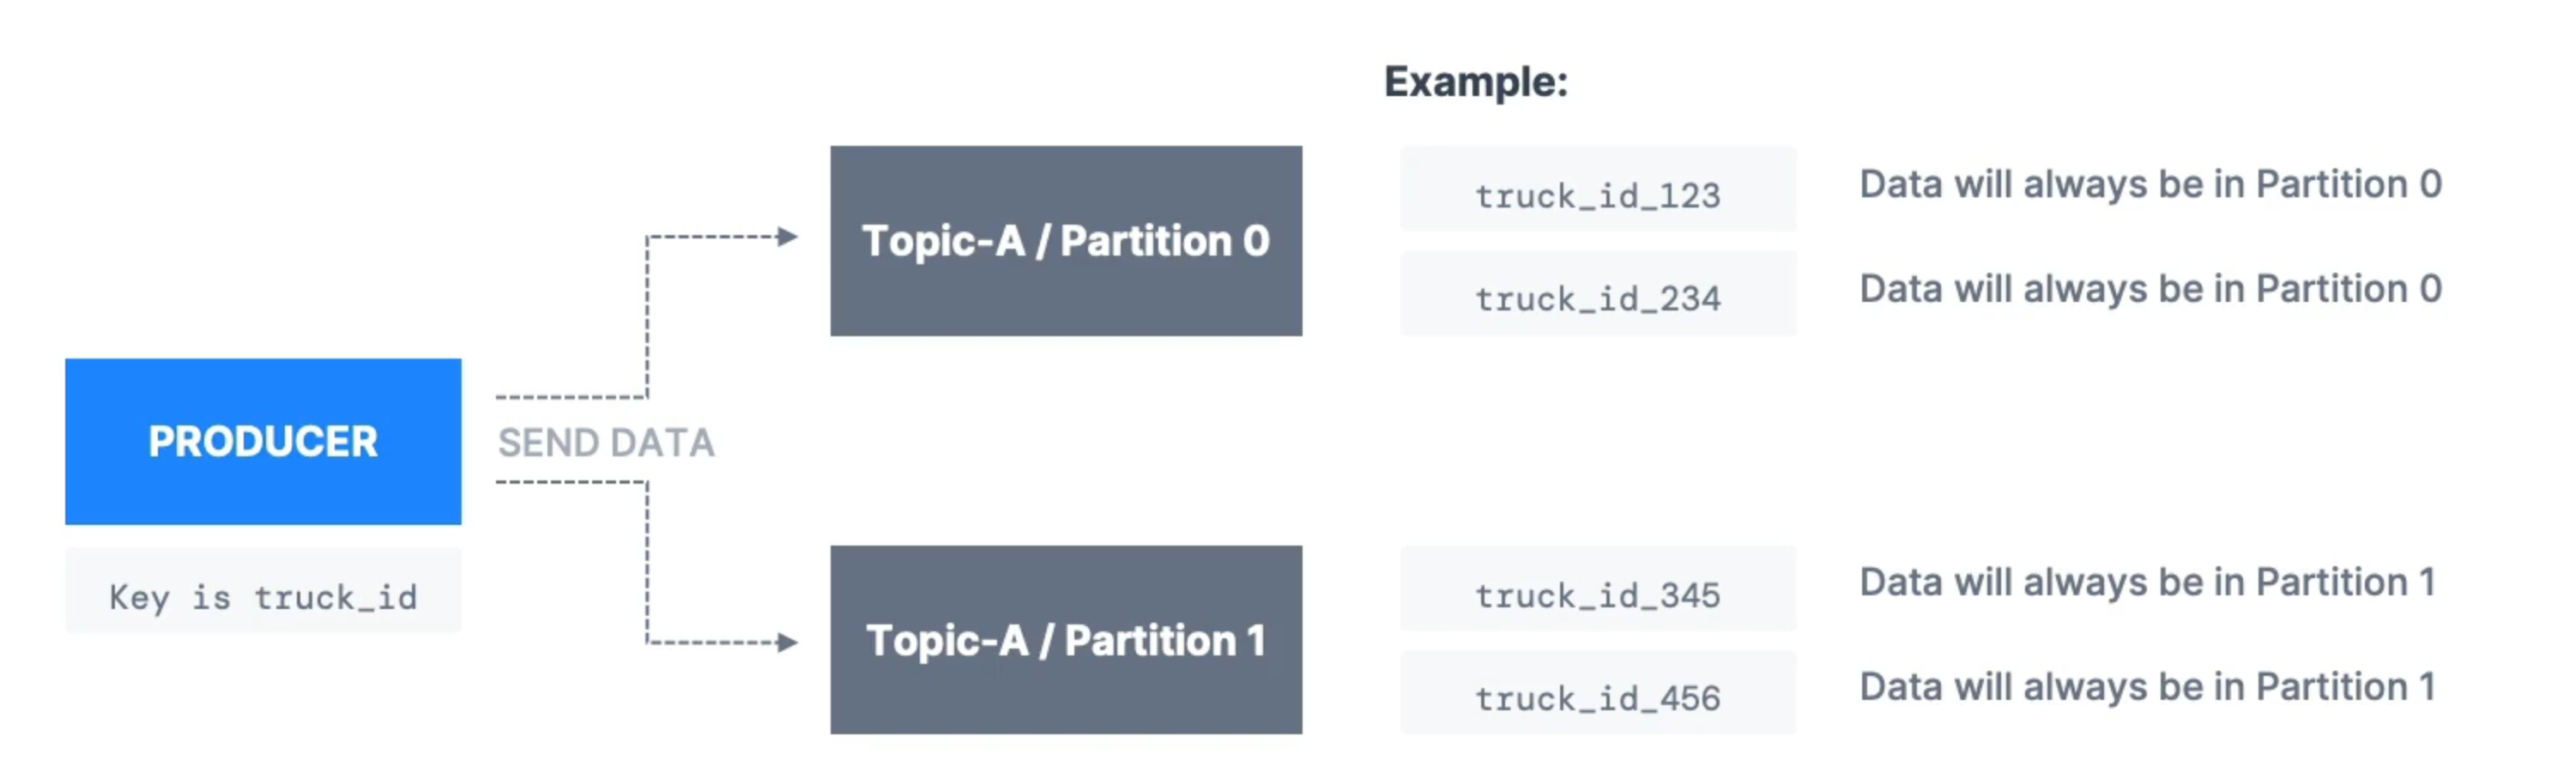Click the arrowhead pointing to Partition 1
This screenshot has height=772, width=2576.
click(x=788, y=642)
